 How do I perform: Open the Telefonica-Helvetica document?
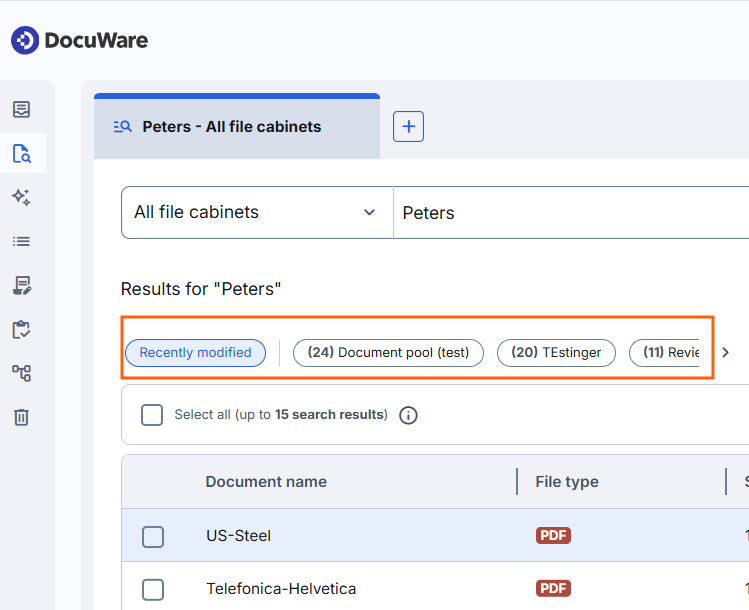(281, 589)
